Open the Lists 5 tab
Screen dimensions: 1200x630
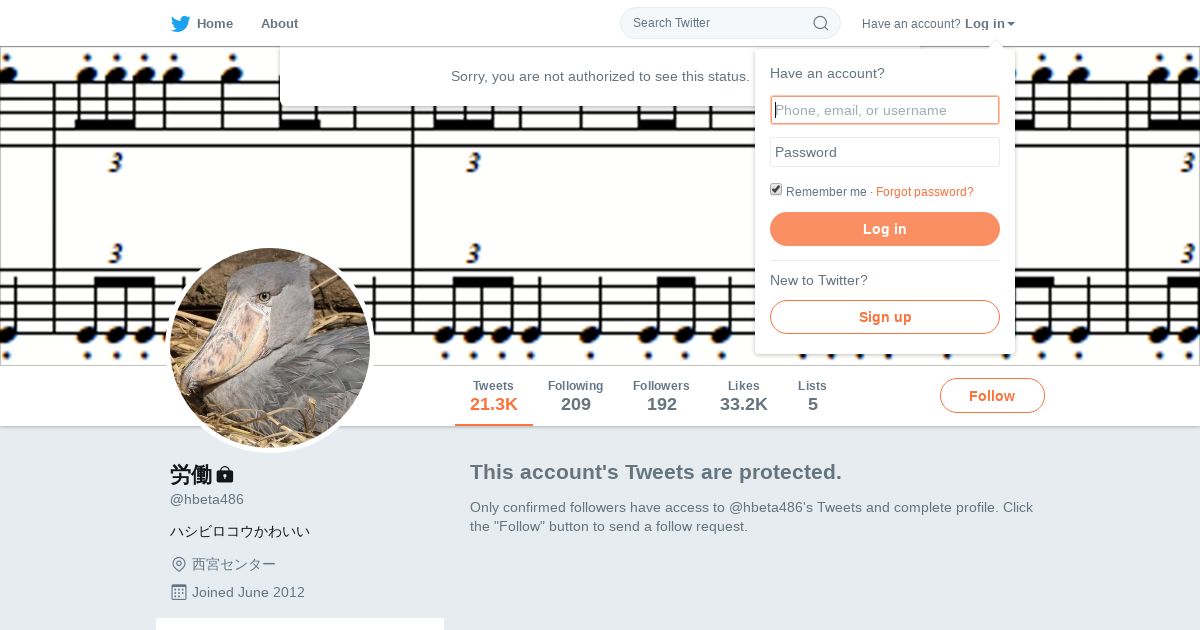(x=812, y=396)
